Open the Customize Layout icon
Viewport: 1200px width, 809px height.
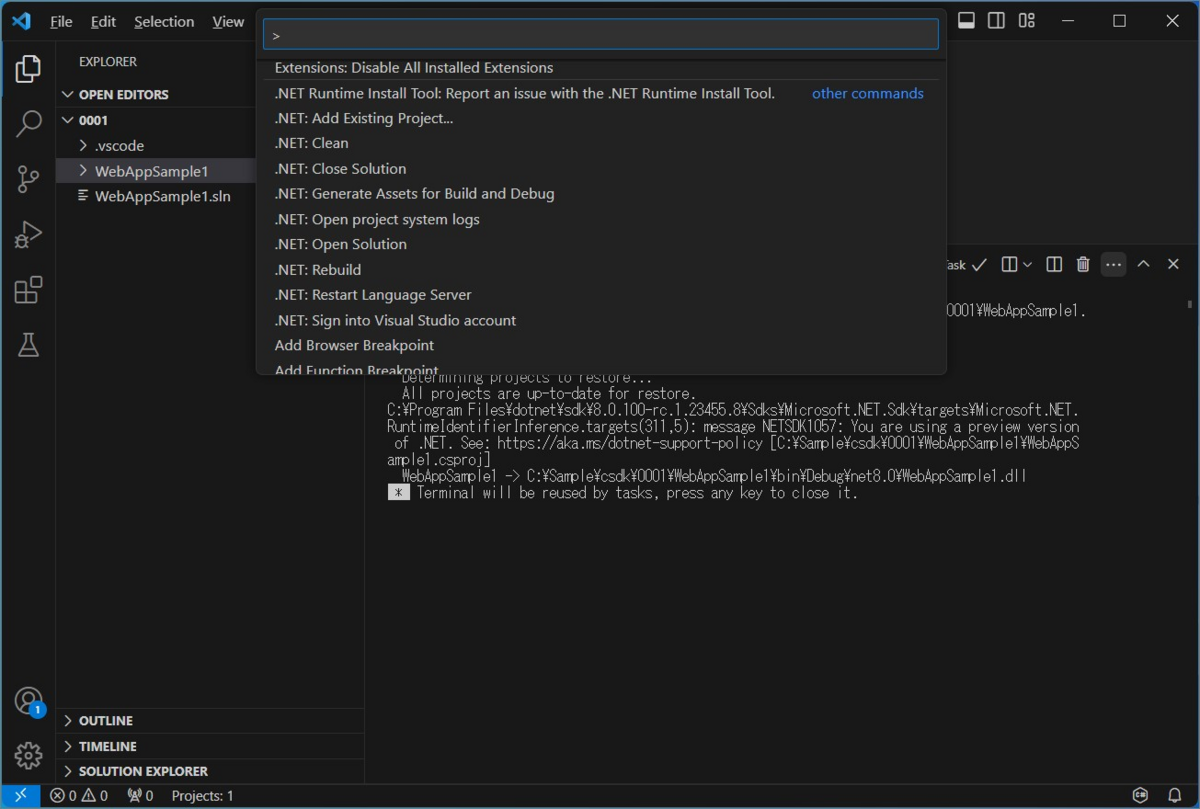tap(1027, 21)
